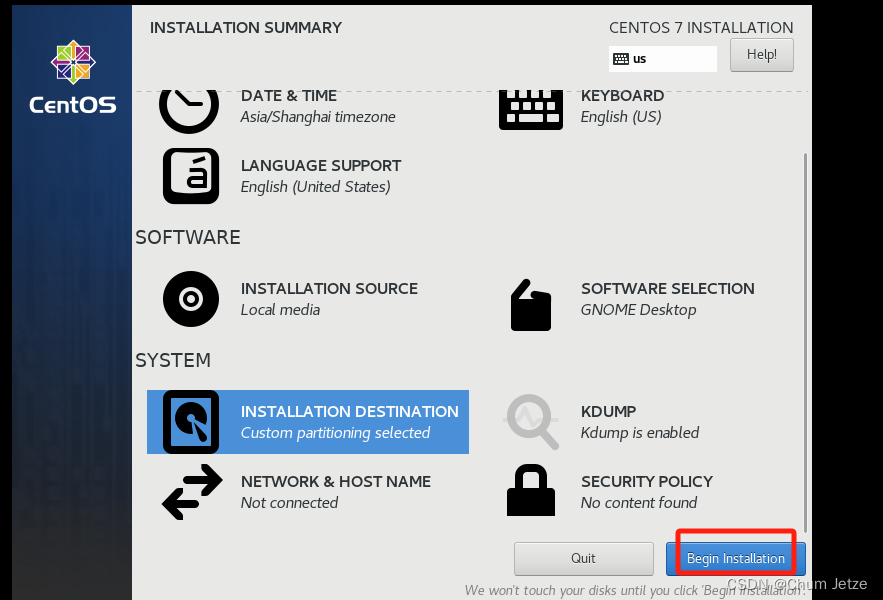
Task: Click the Security Policy padlock icon
Action: pos(530,490)
